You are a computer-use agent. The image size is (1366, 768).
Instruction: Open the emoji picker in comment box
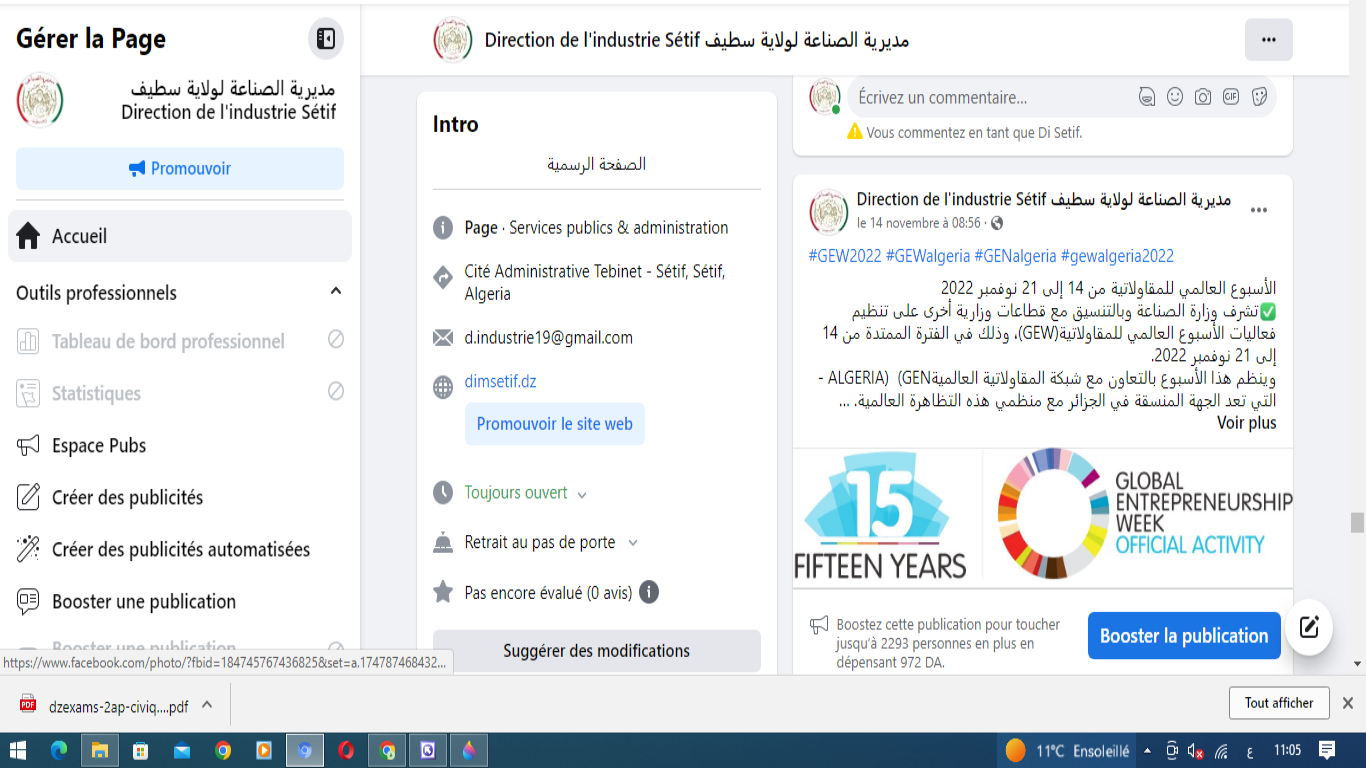coord(1175,97)
